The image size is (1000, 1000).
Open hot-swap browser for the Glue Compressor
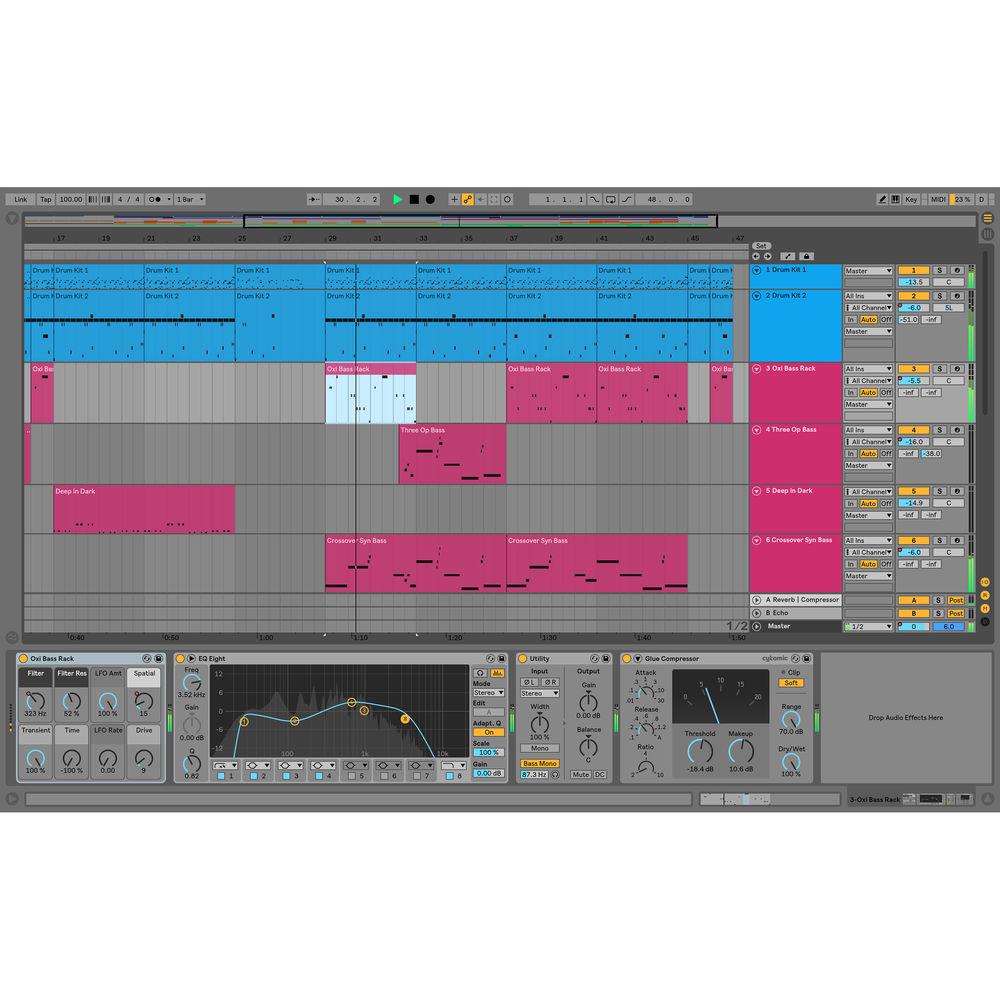(793, 658)
